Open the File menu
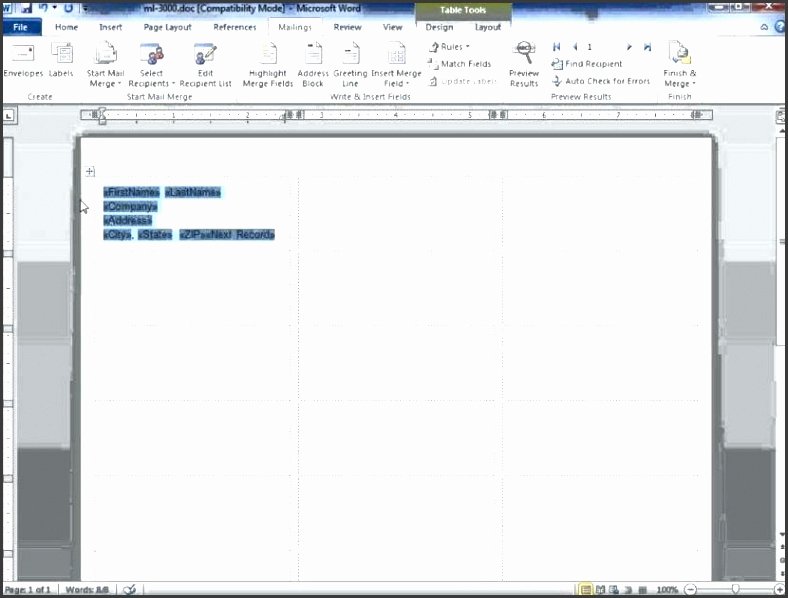Image resolution: width=788 pixels, height=598 pixels. coord(21,27)
